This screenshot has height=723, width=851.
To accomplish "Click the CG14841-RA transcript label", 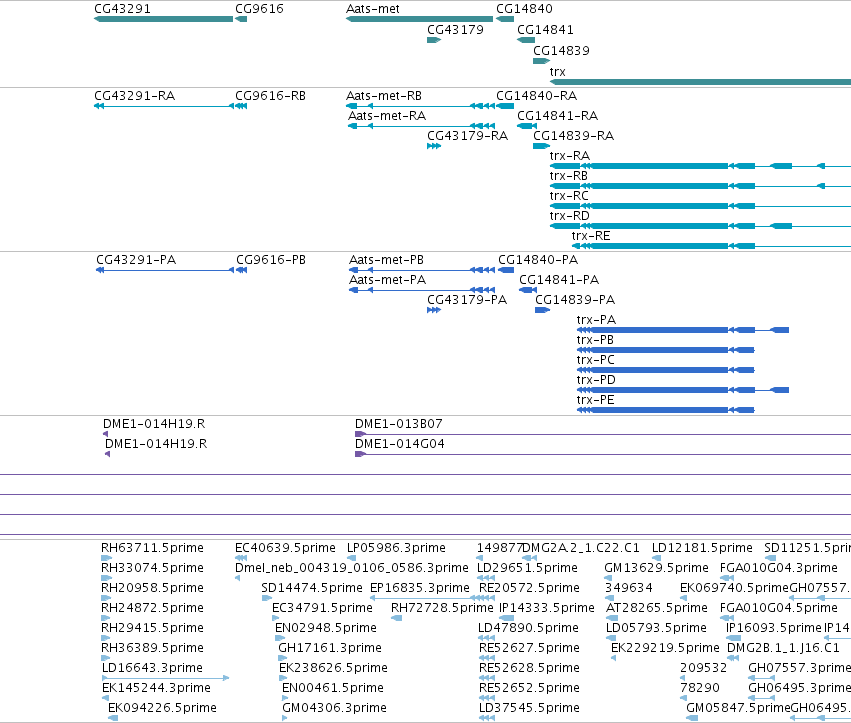I will pyautogui.click(x=557, y=116).
